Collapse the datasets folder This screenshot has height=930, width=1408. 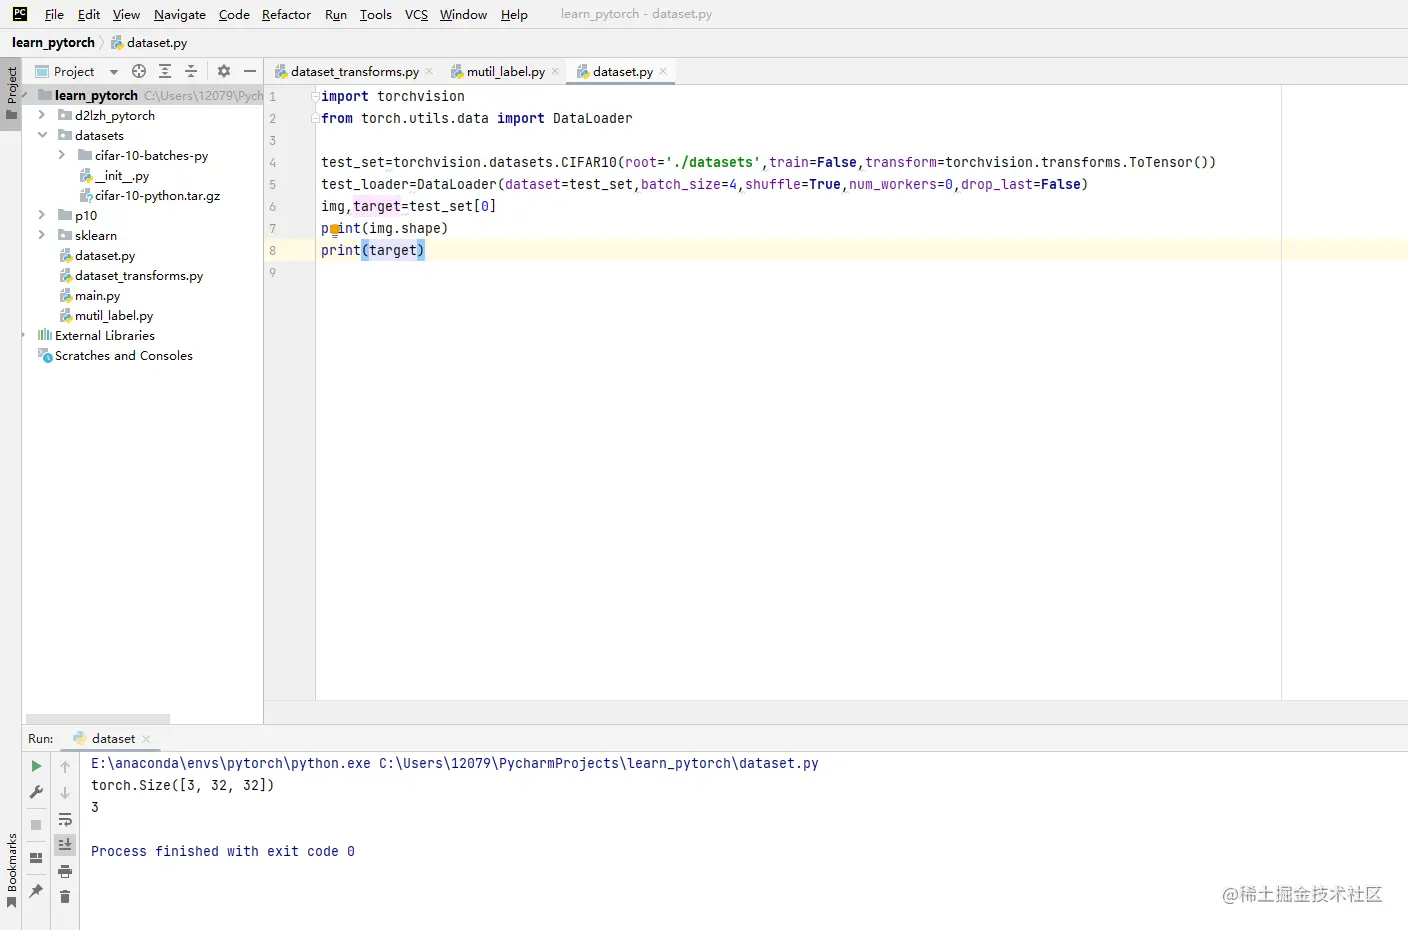(x=42, y=135)
